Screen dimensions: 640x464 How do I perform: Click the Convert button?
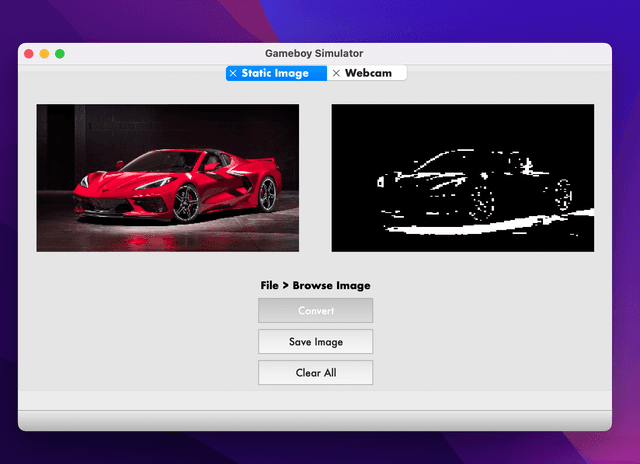pos(316,311)
